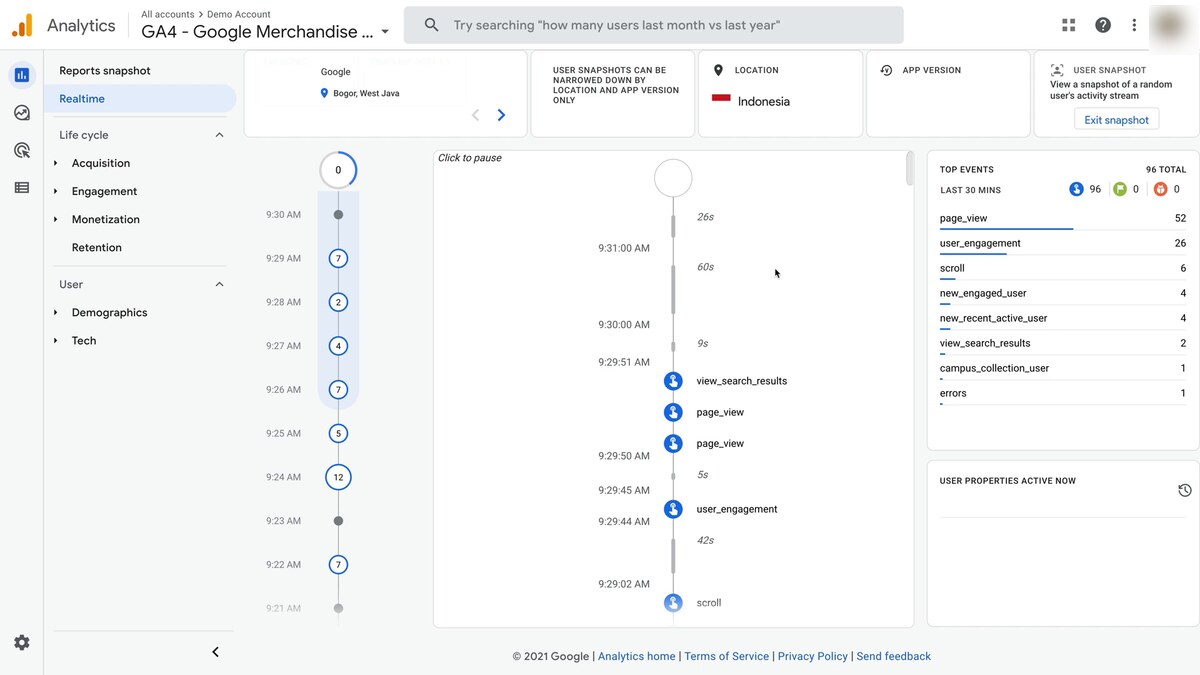
Task: Select Realtime in the sidebar
Action: [140, 99]
